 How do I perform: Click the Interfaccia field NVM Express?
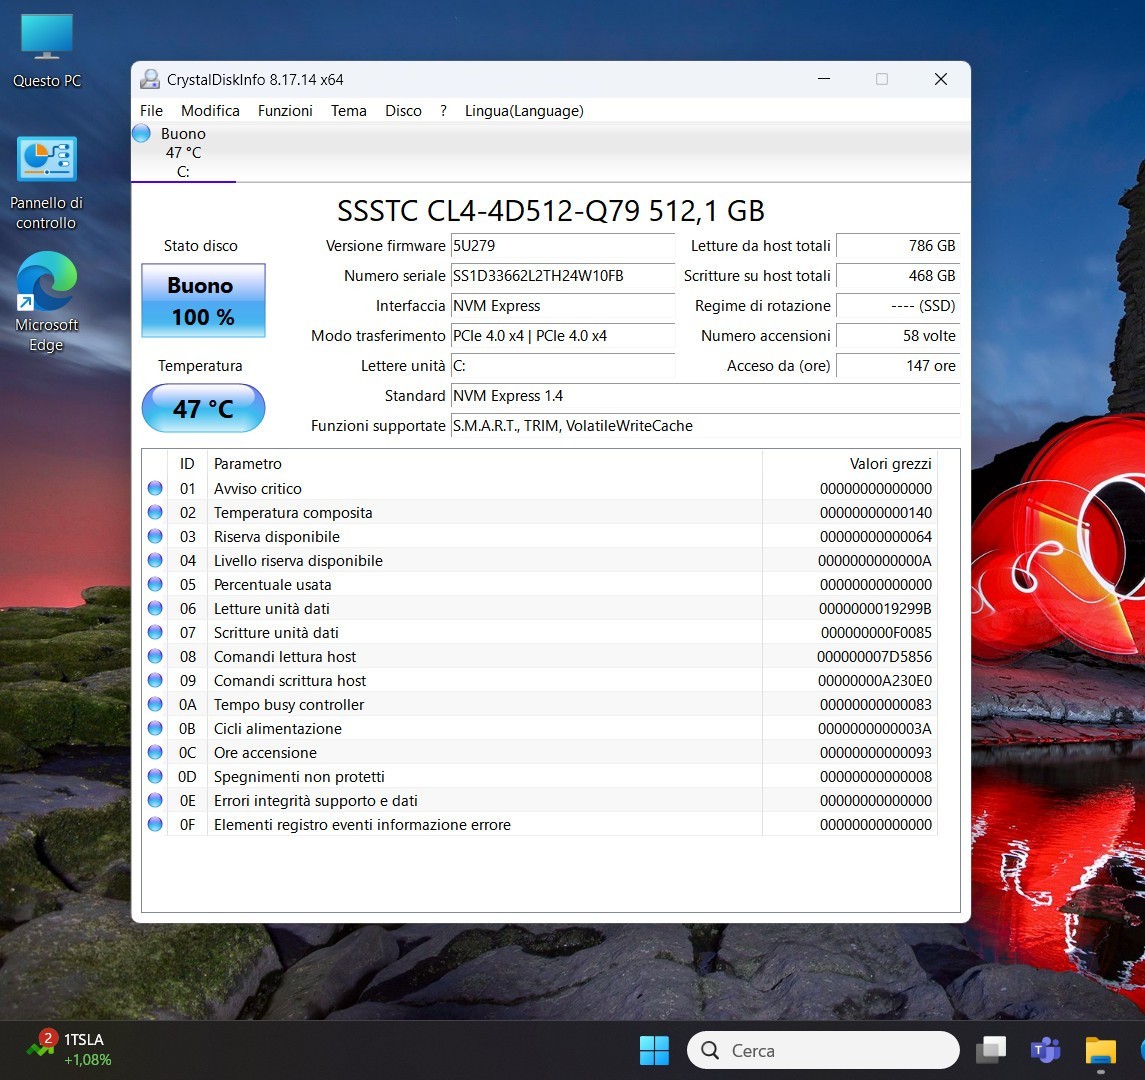562,305
